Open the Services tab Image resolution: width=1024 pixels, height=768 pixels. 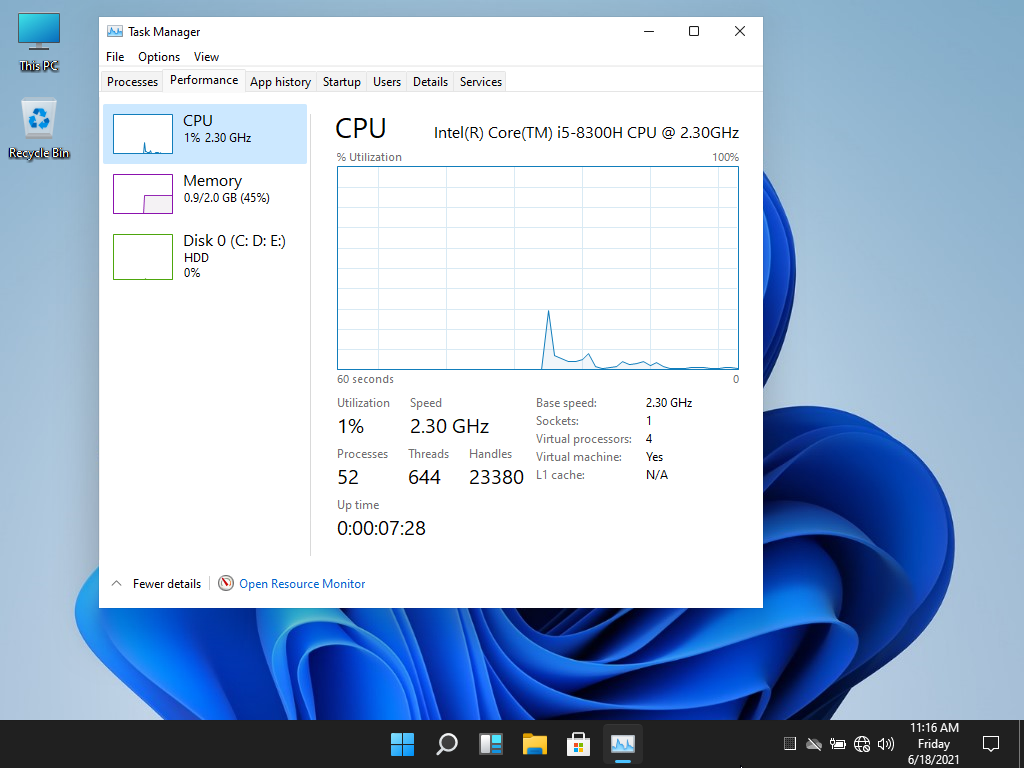point(481,82)
